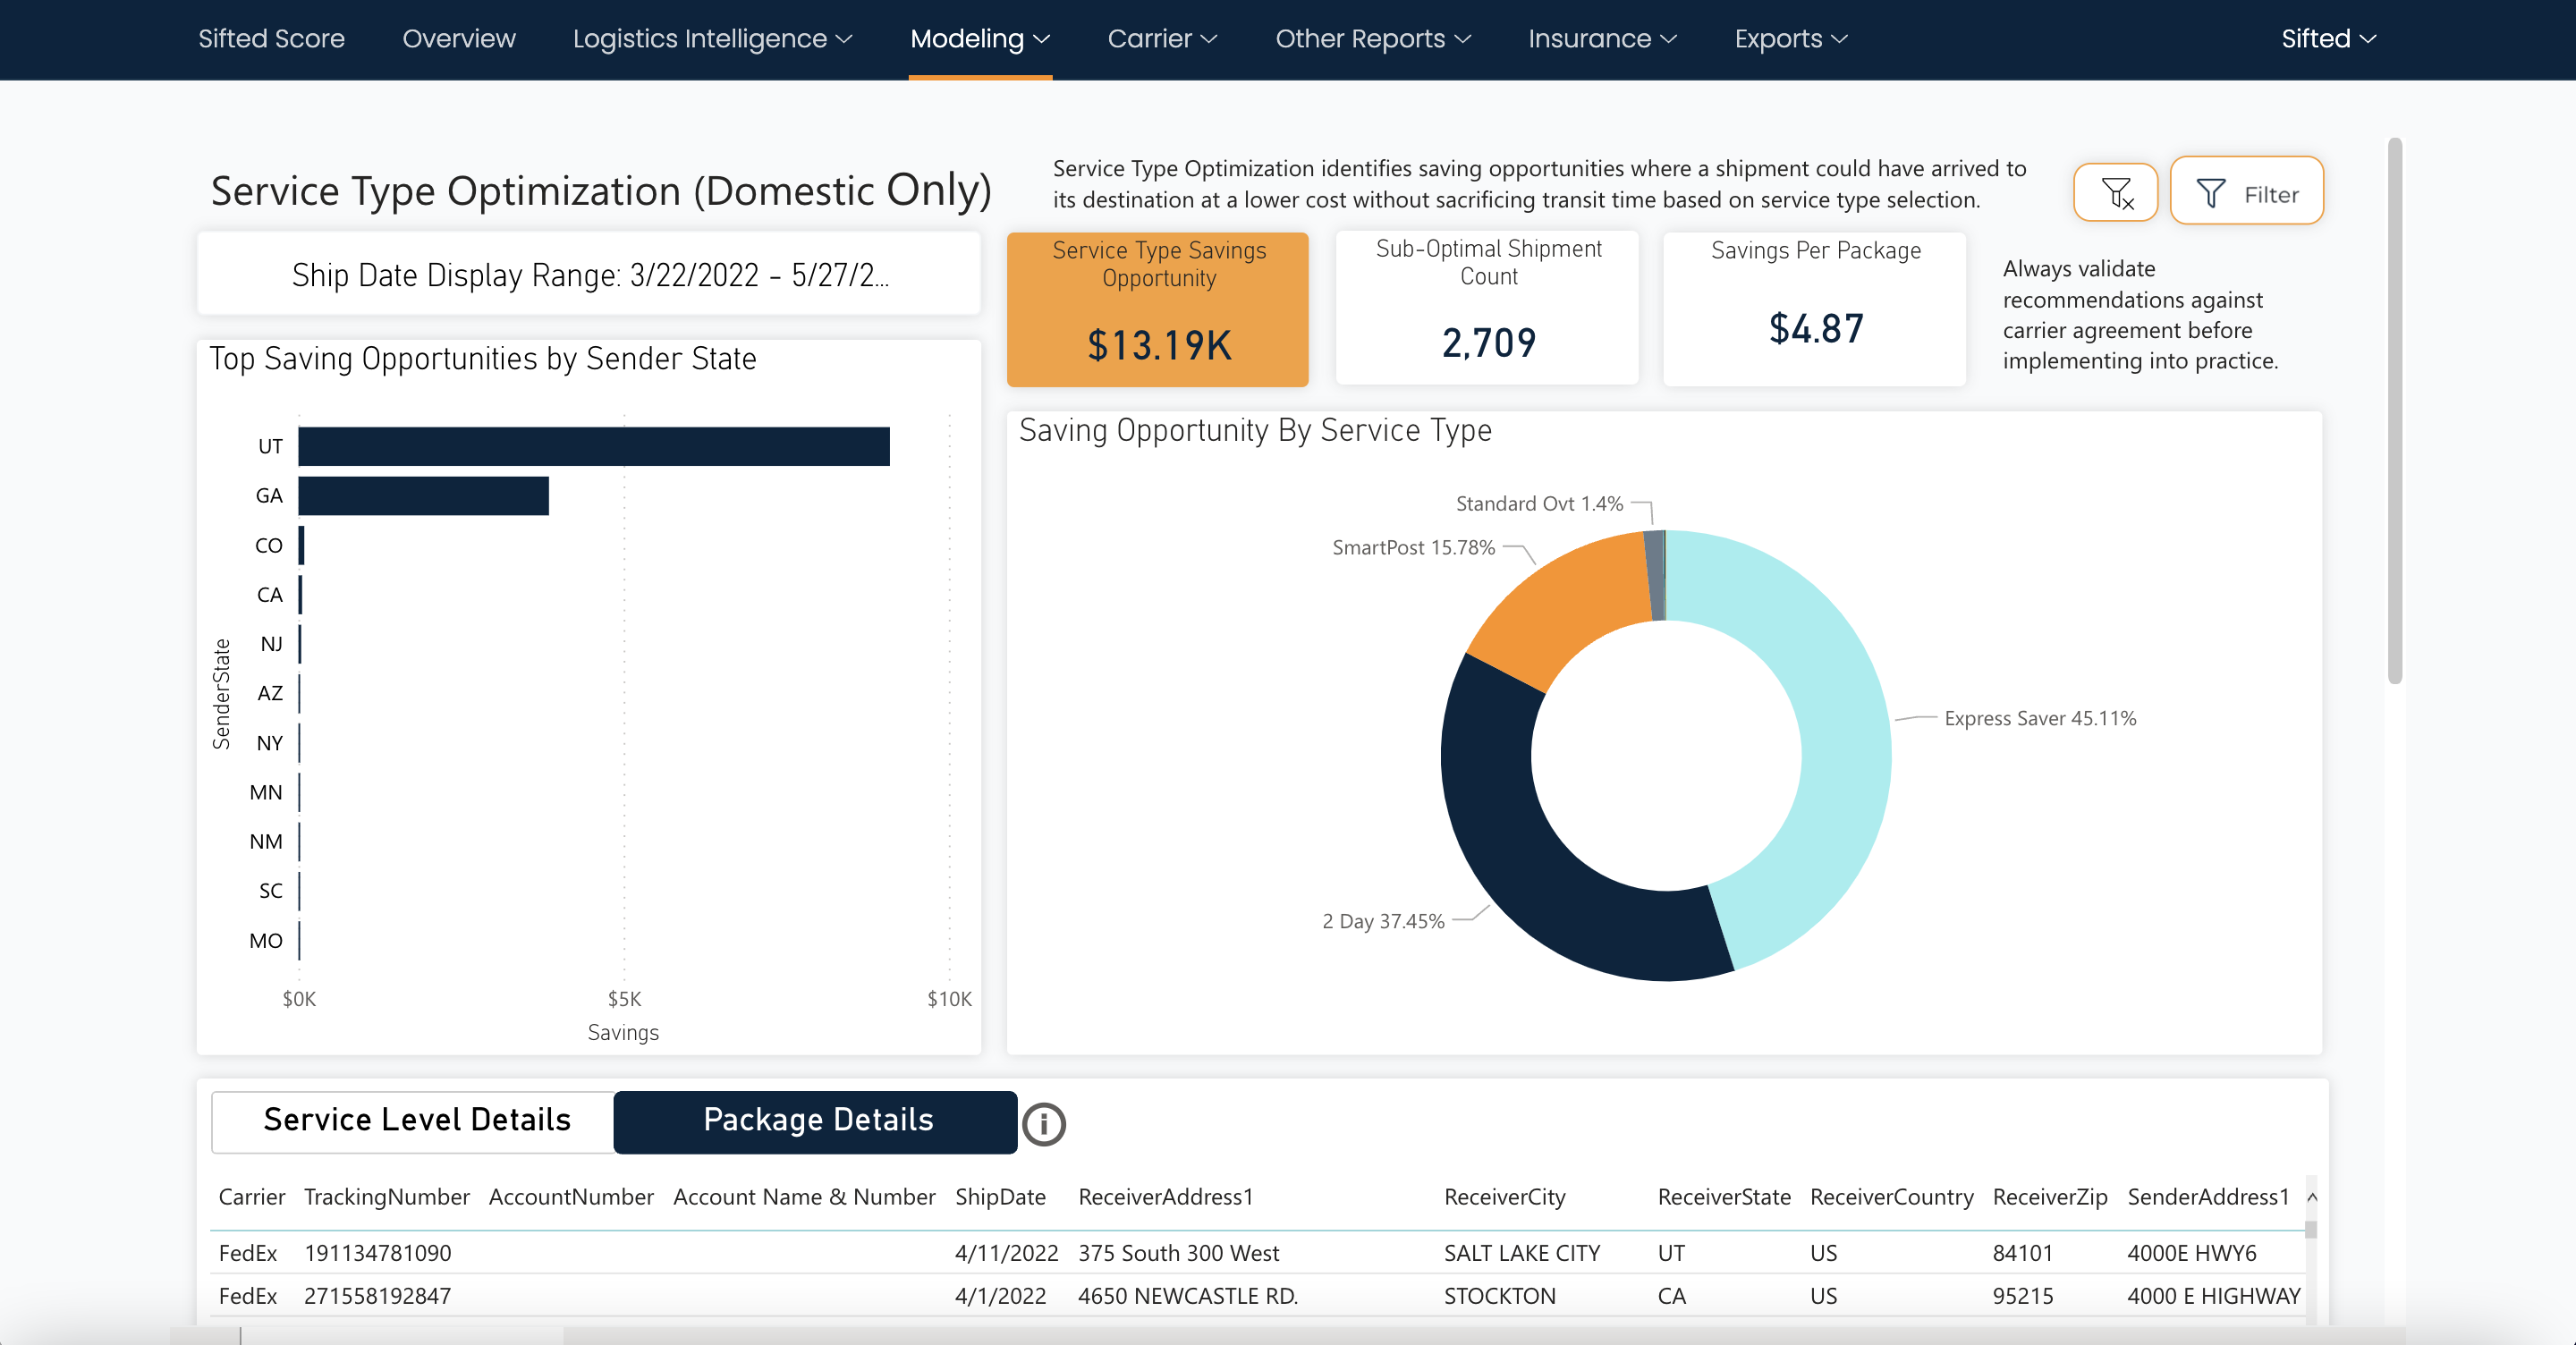2576x1345 pixels.
Task: Click the info icon beside Package Details
Action: click(x=1043, y=1124)
